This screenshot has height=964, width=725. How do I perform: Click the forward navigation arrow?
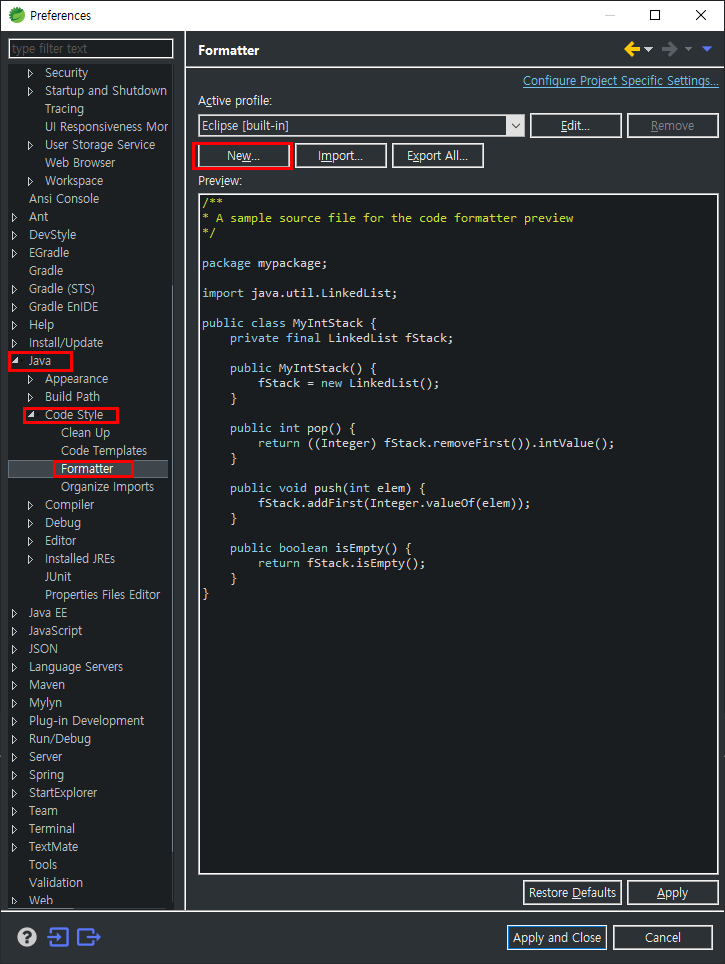669,49
